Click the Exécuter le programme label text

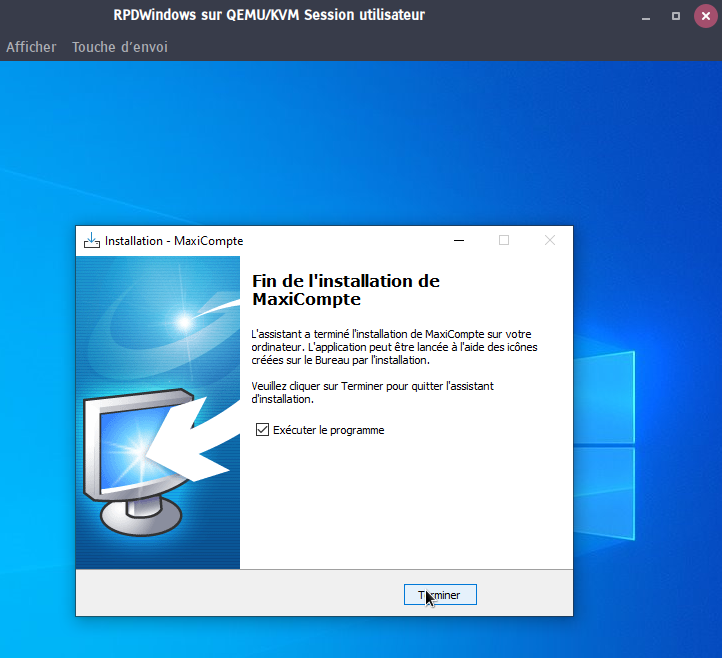click(x=328, y=430)
